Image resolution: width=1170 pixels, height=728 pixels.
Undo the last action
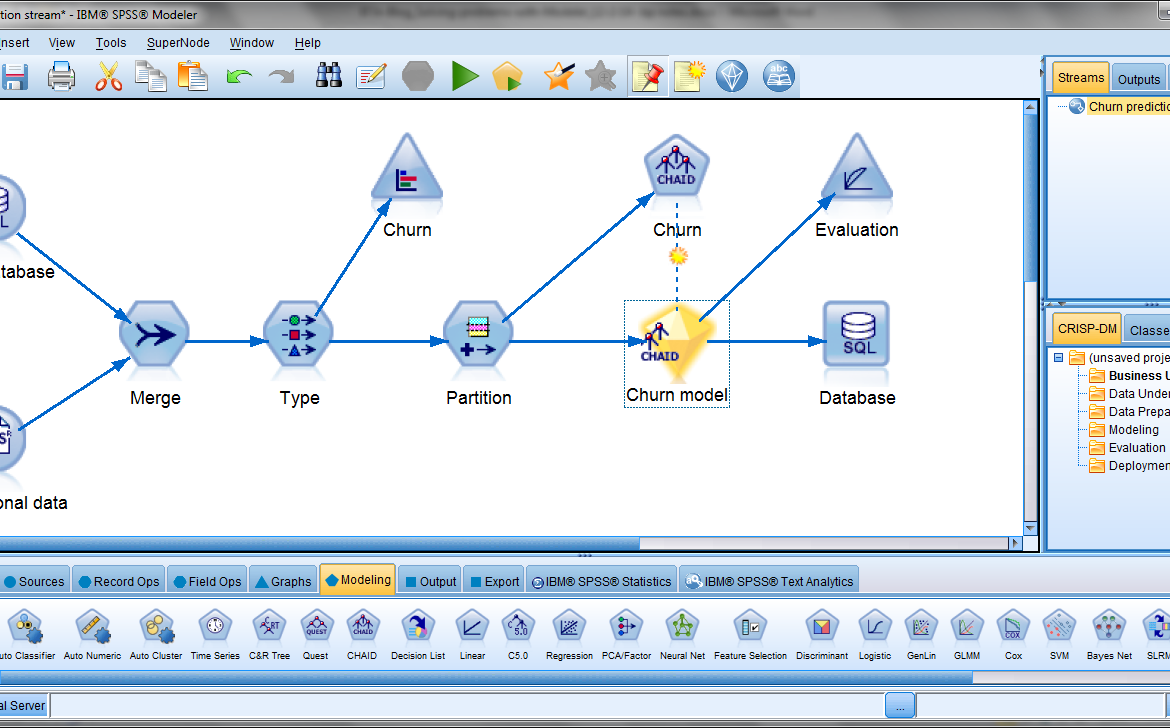pyautogui.click(x=239, y=76)
